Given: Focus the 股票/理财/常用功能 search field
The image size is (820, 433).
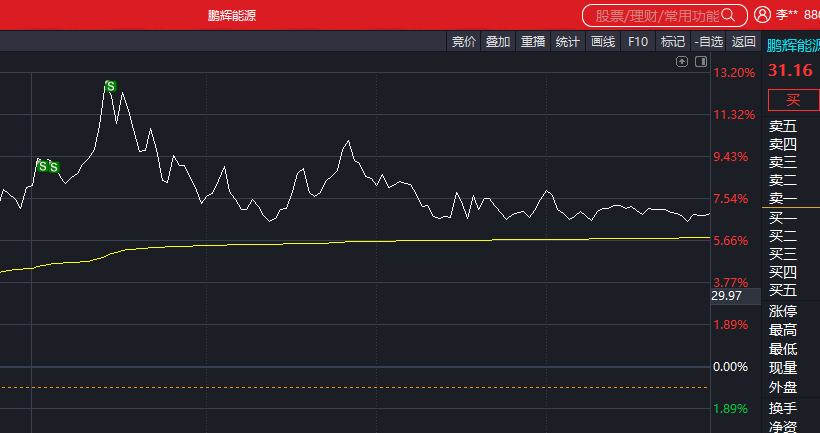Looking at the screenshot, I should [x=665, y=16].
